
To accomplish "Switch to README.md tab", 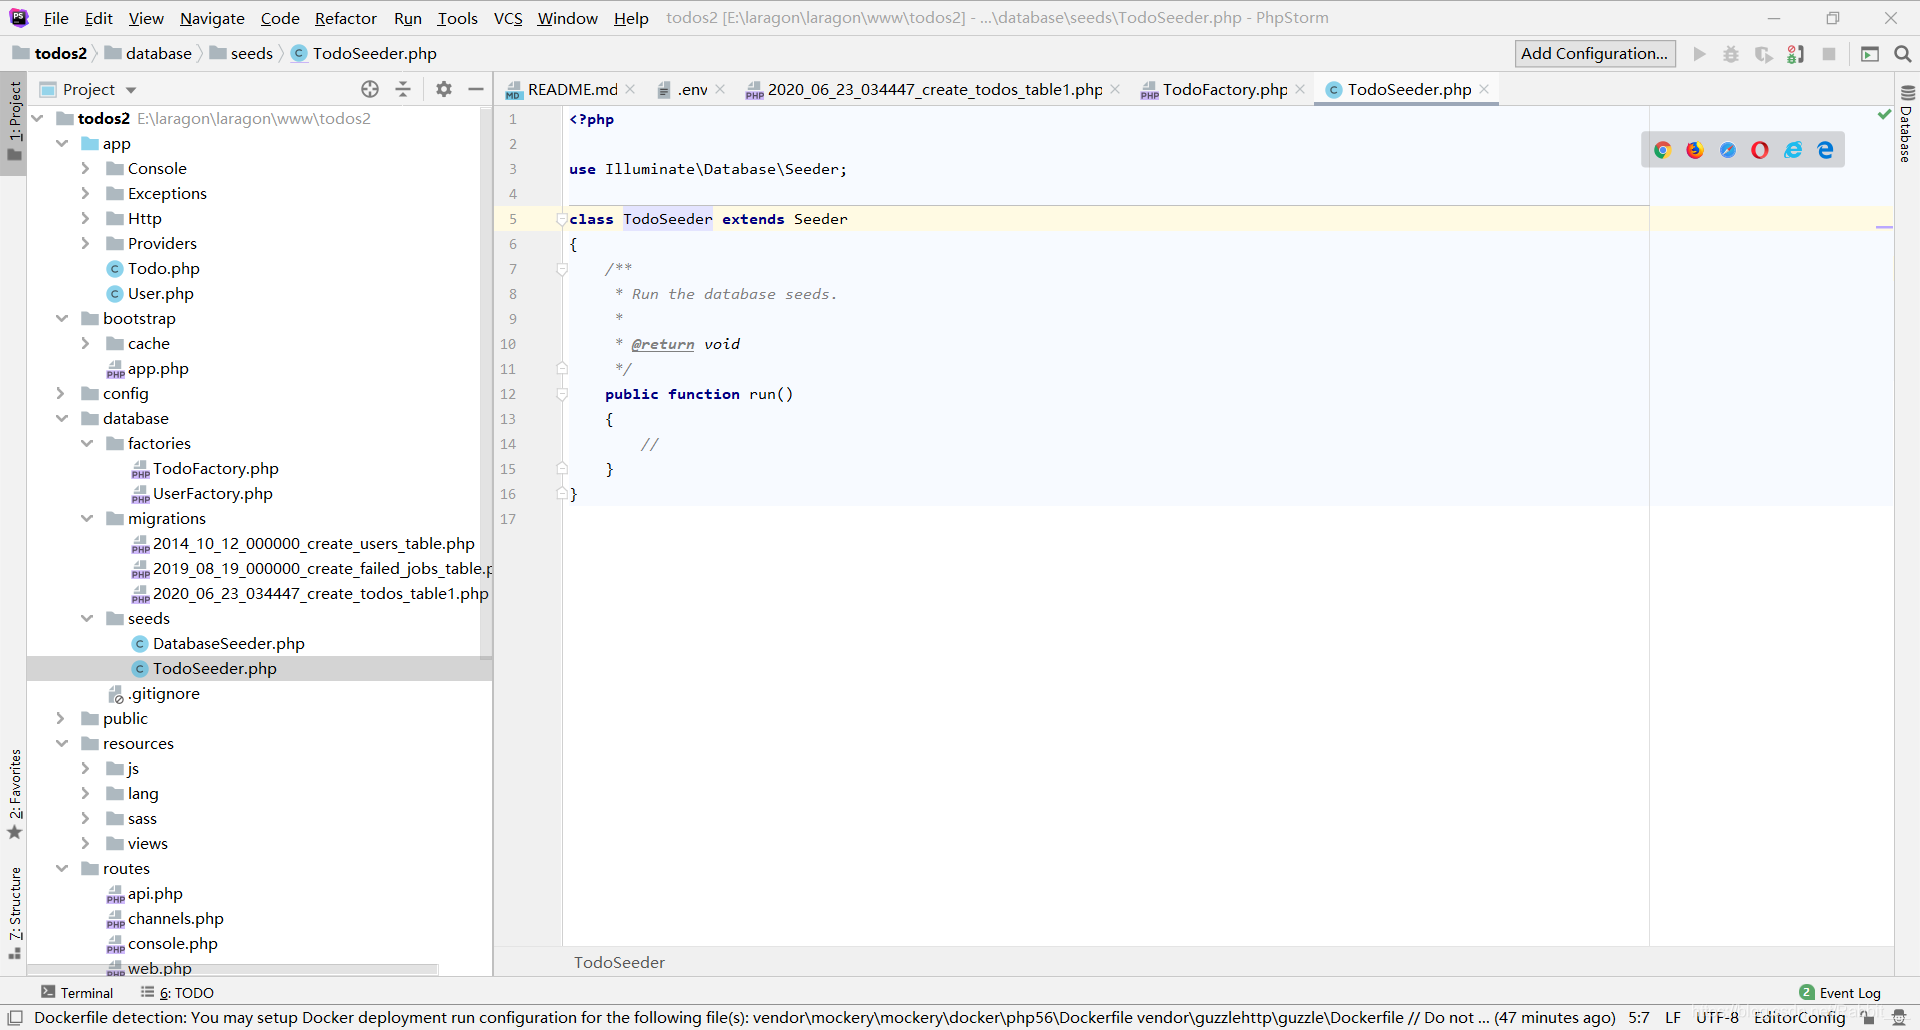I will [x=572, y=89].
